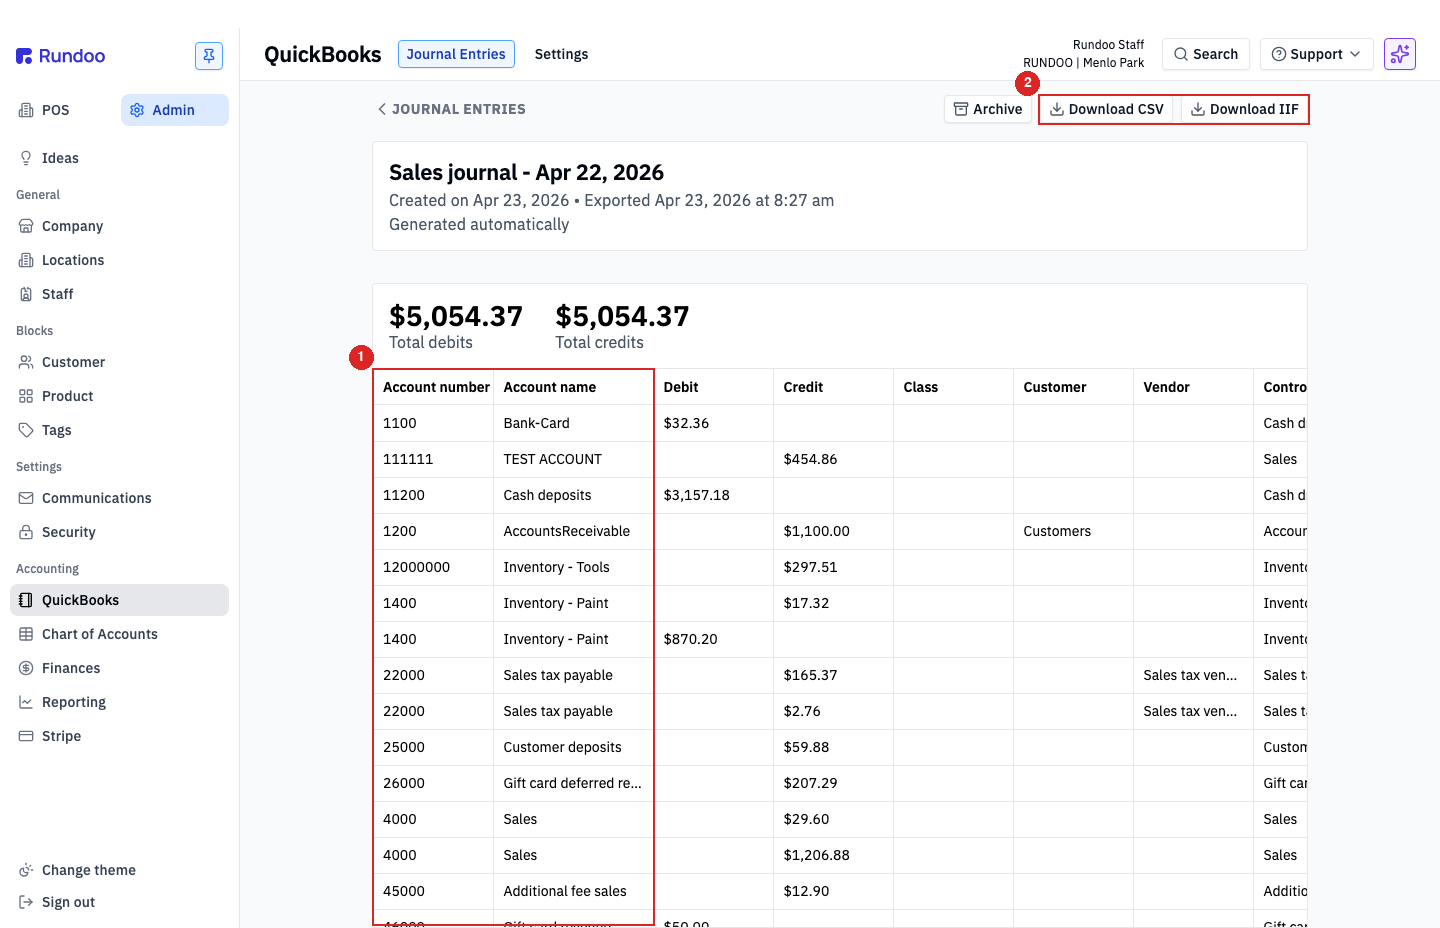Open the AI sparkle assistant
Screen dimensions: 1440x928
point(1400,54)
